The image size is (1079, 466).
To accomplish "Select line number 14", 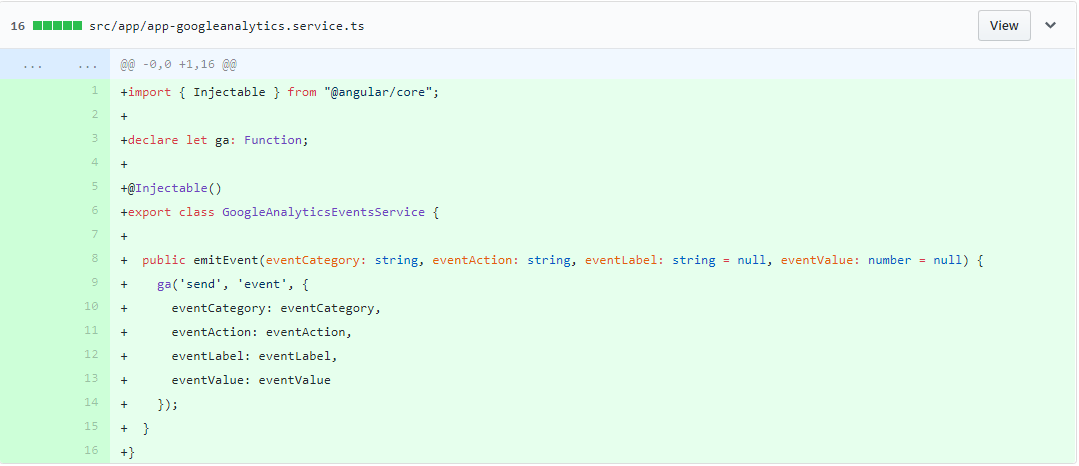I will pos(92,403).
